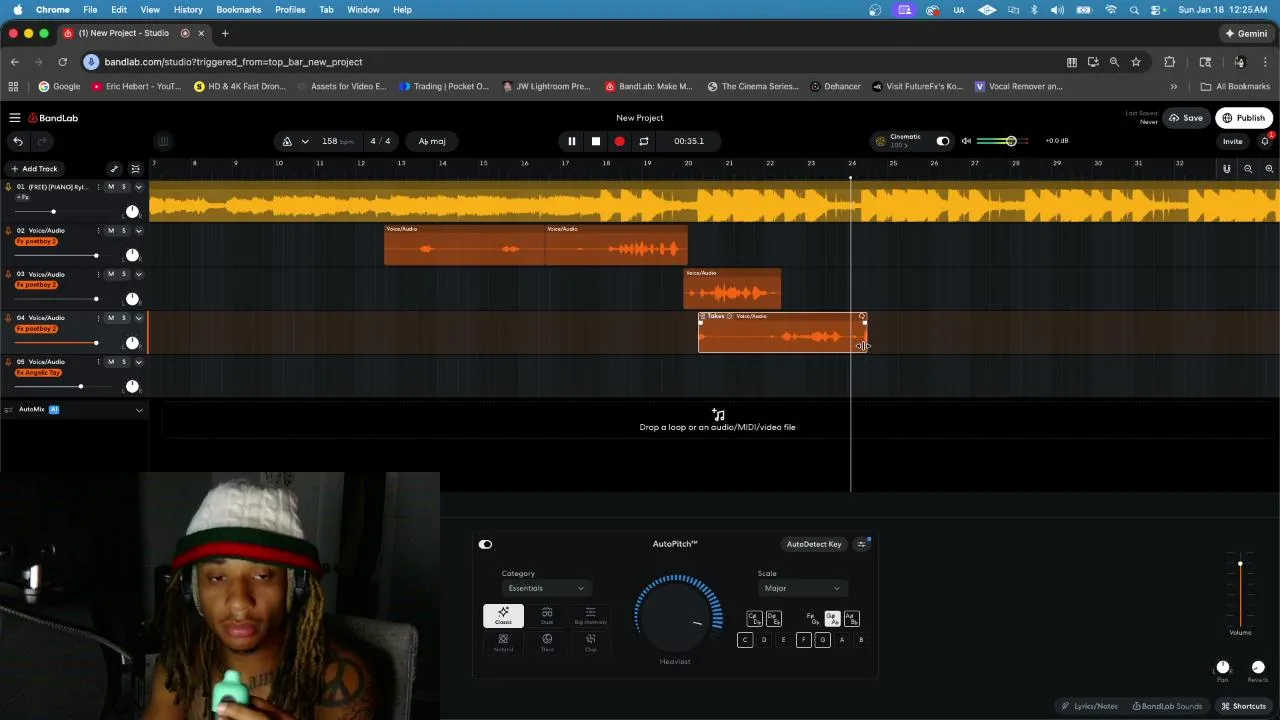Viewport: 1280px width, 720px height.
Task: Select the Third AutoPitch preset
Action: [x=547, y=642]
